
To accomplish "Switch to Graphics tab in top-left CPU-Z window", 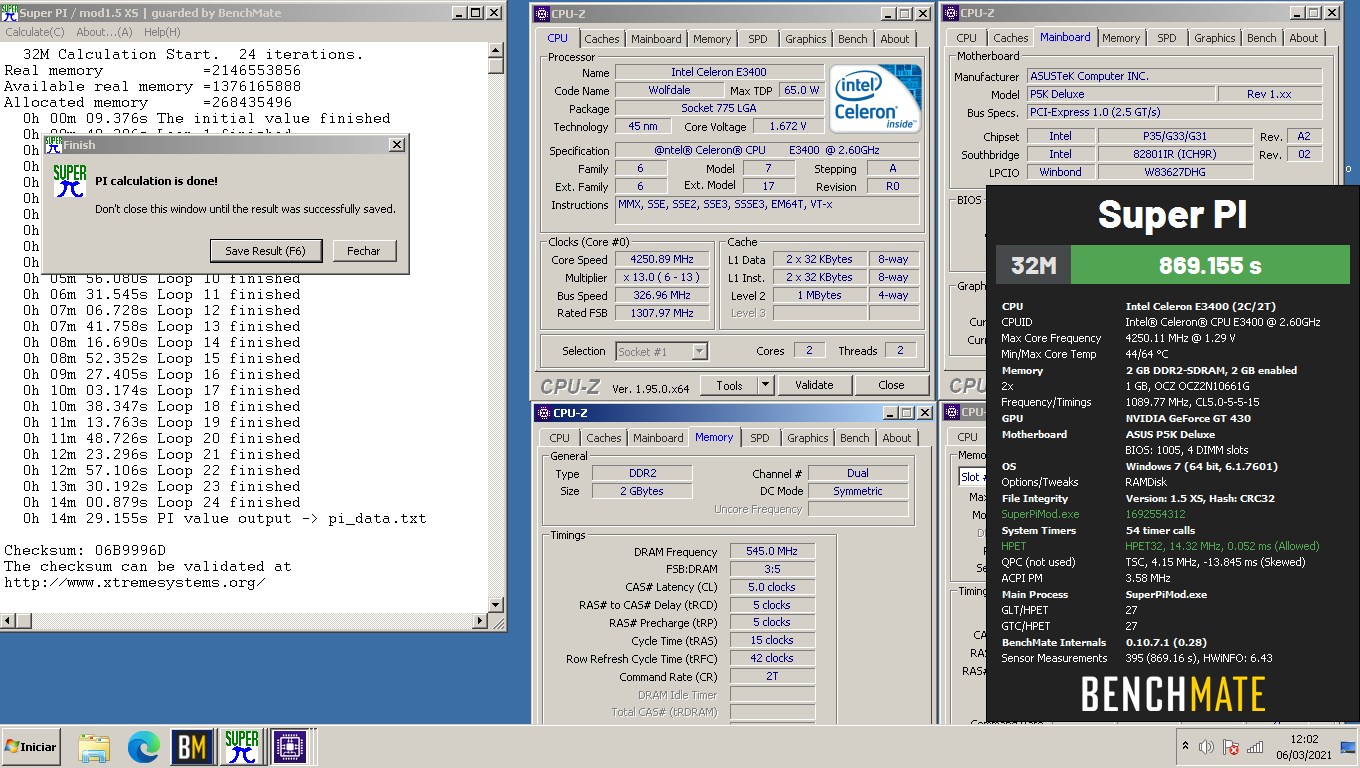I will point(806,39).
